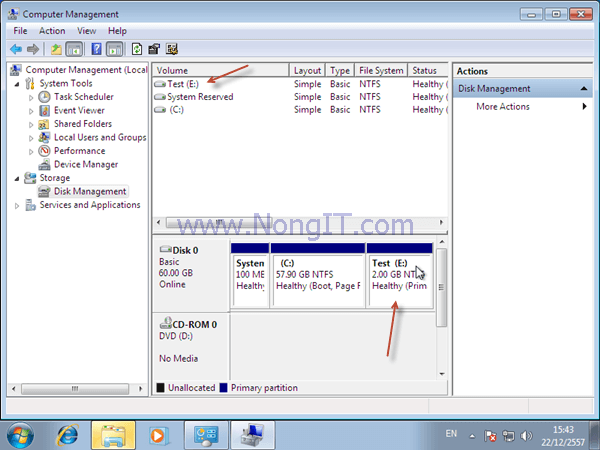
Task: Select the System Reserved volume row
Action: tap(300, 97)
